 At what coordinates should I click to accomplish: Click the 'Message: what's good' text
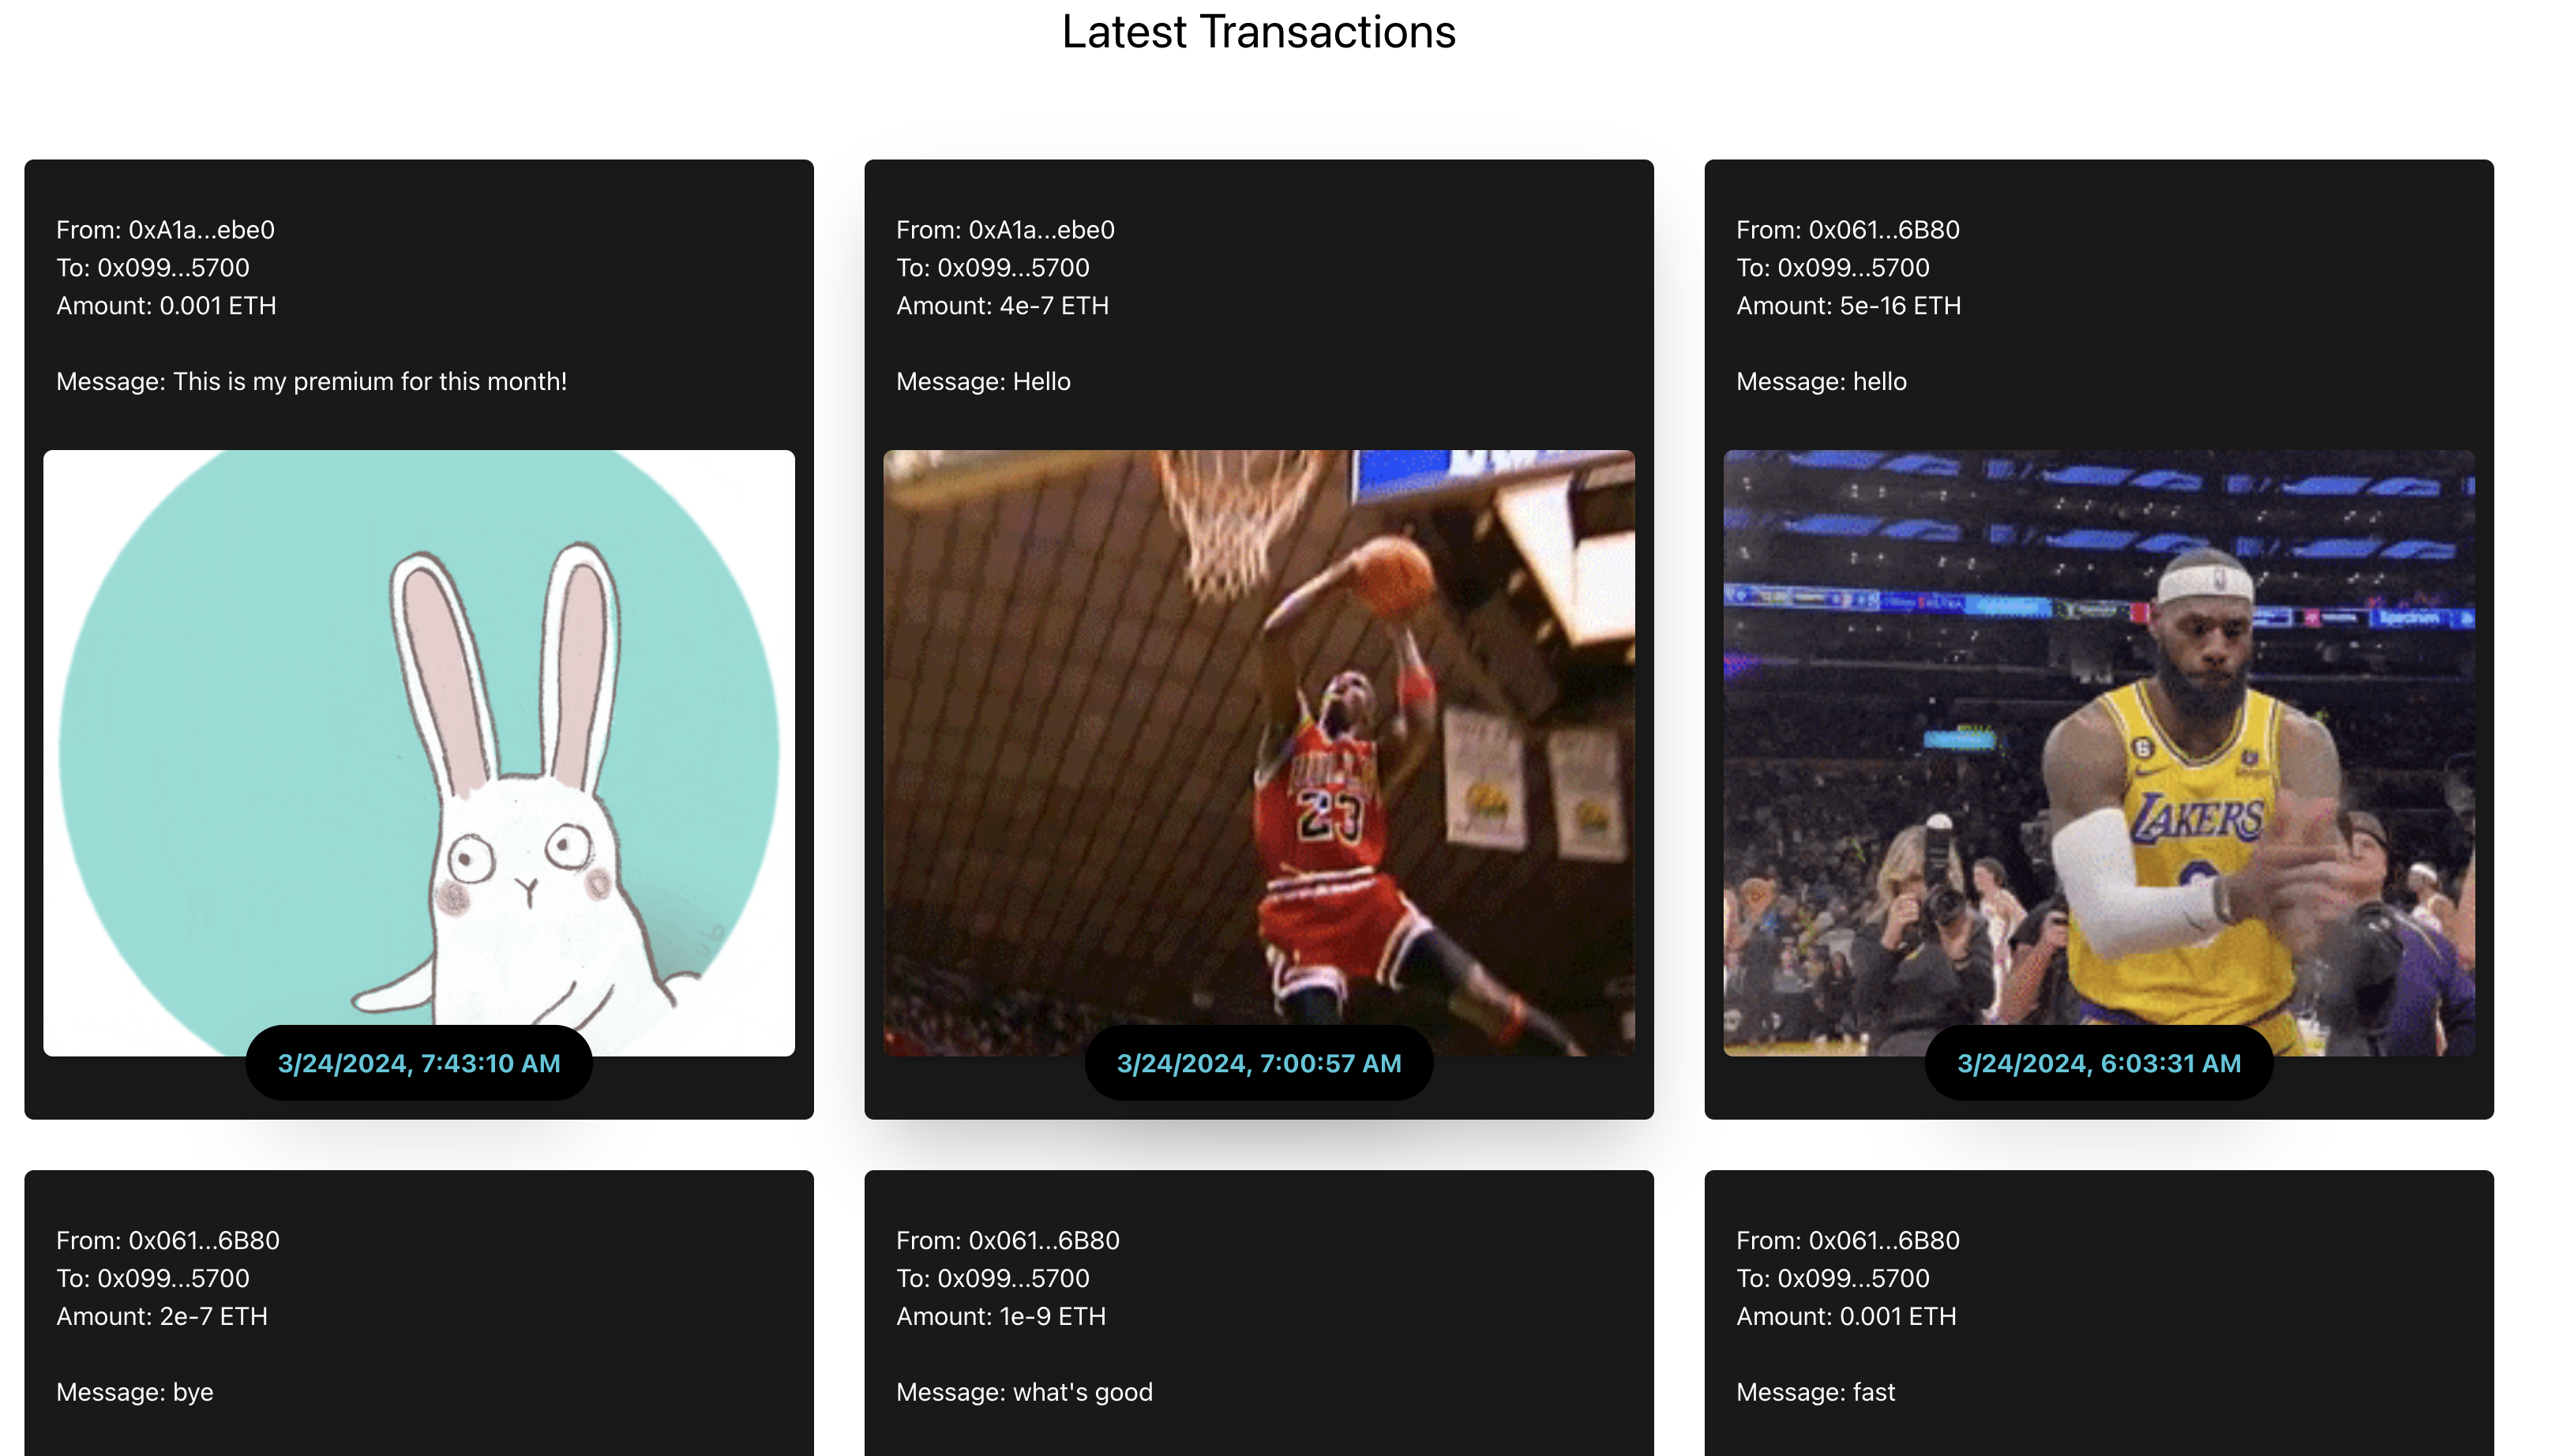pos(1024,1392)
